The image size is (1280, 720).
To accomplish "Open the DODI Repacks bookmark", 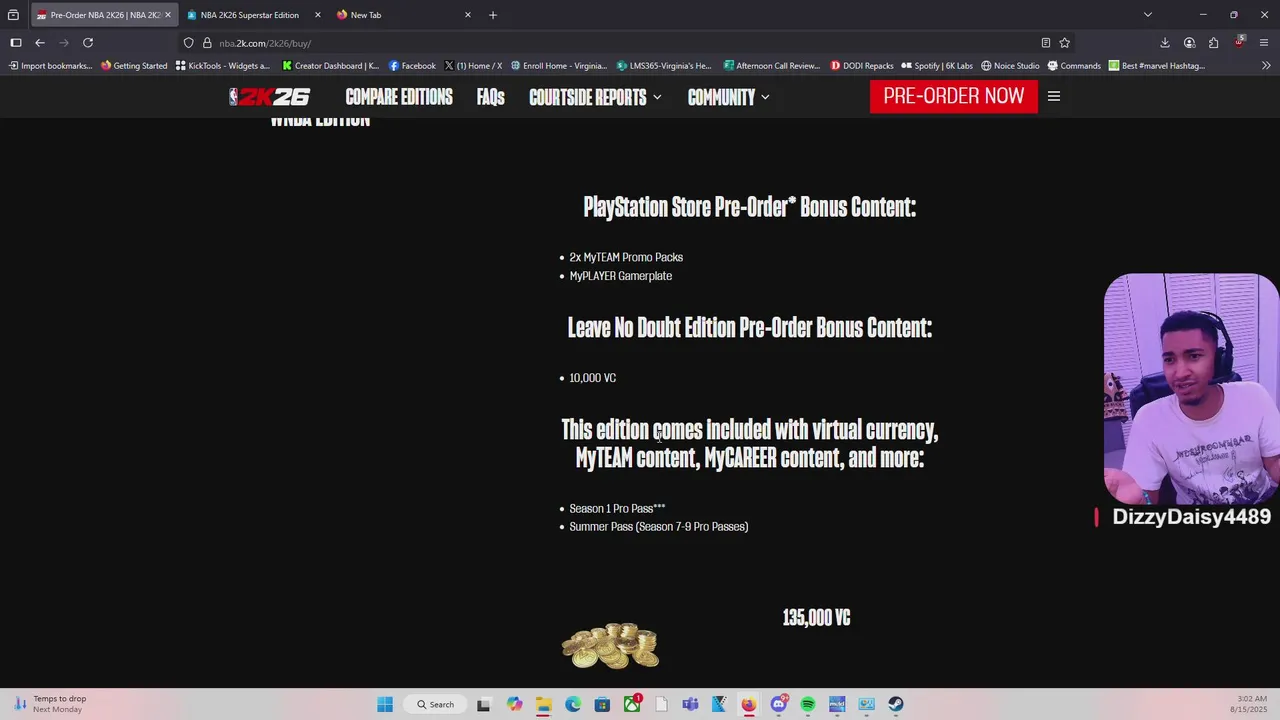I will (x=862, y=66).
